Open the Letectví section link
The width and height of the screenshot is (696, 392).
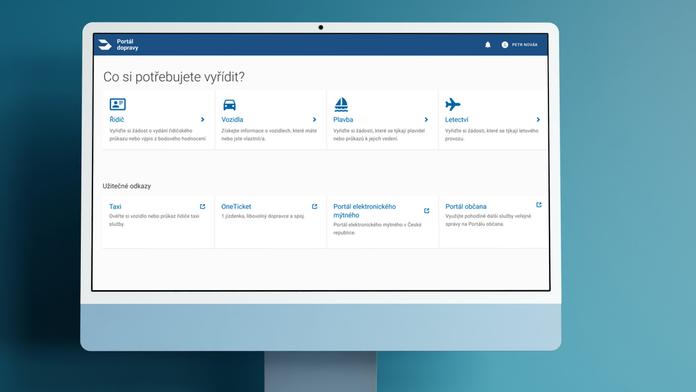456,119
